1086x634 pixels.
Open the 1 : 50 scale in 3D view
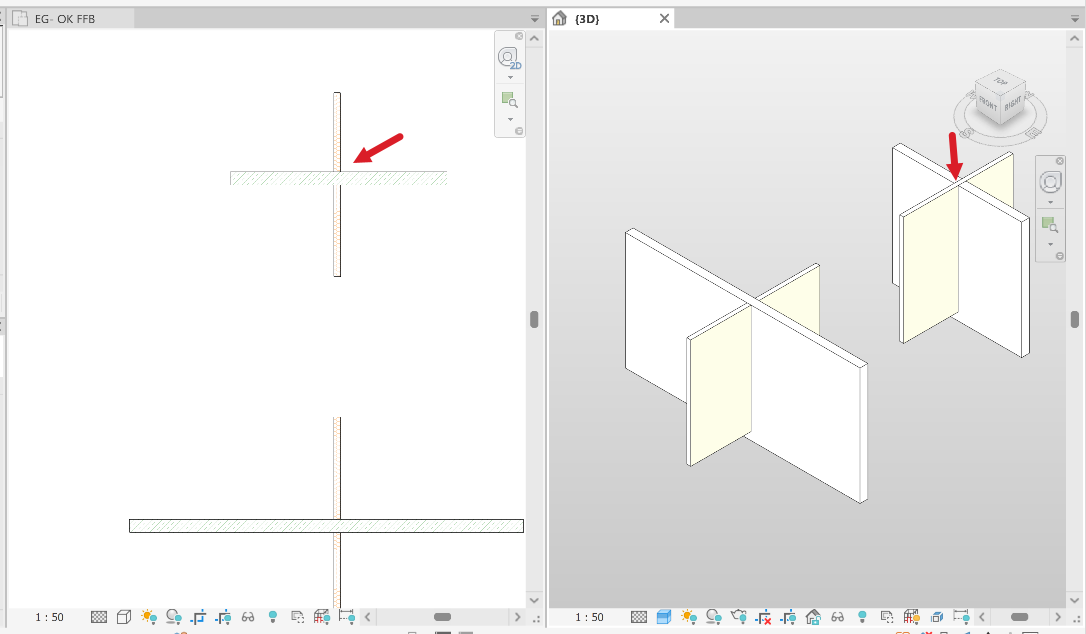[x=589, y=617]
